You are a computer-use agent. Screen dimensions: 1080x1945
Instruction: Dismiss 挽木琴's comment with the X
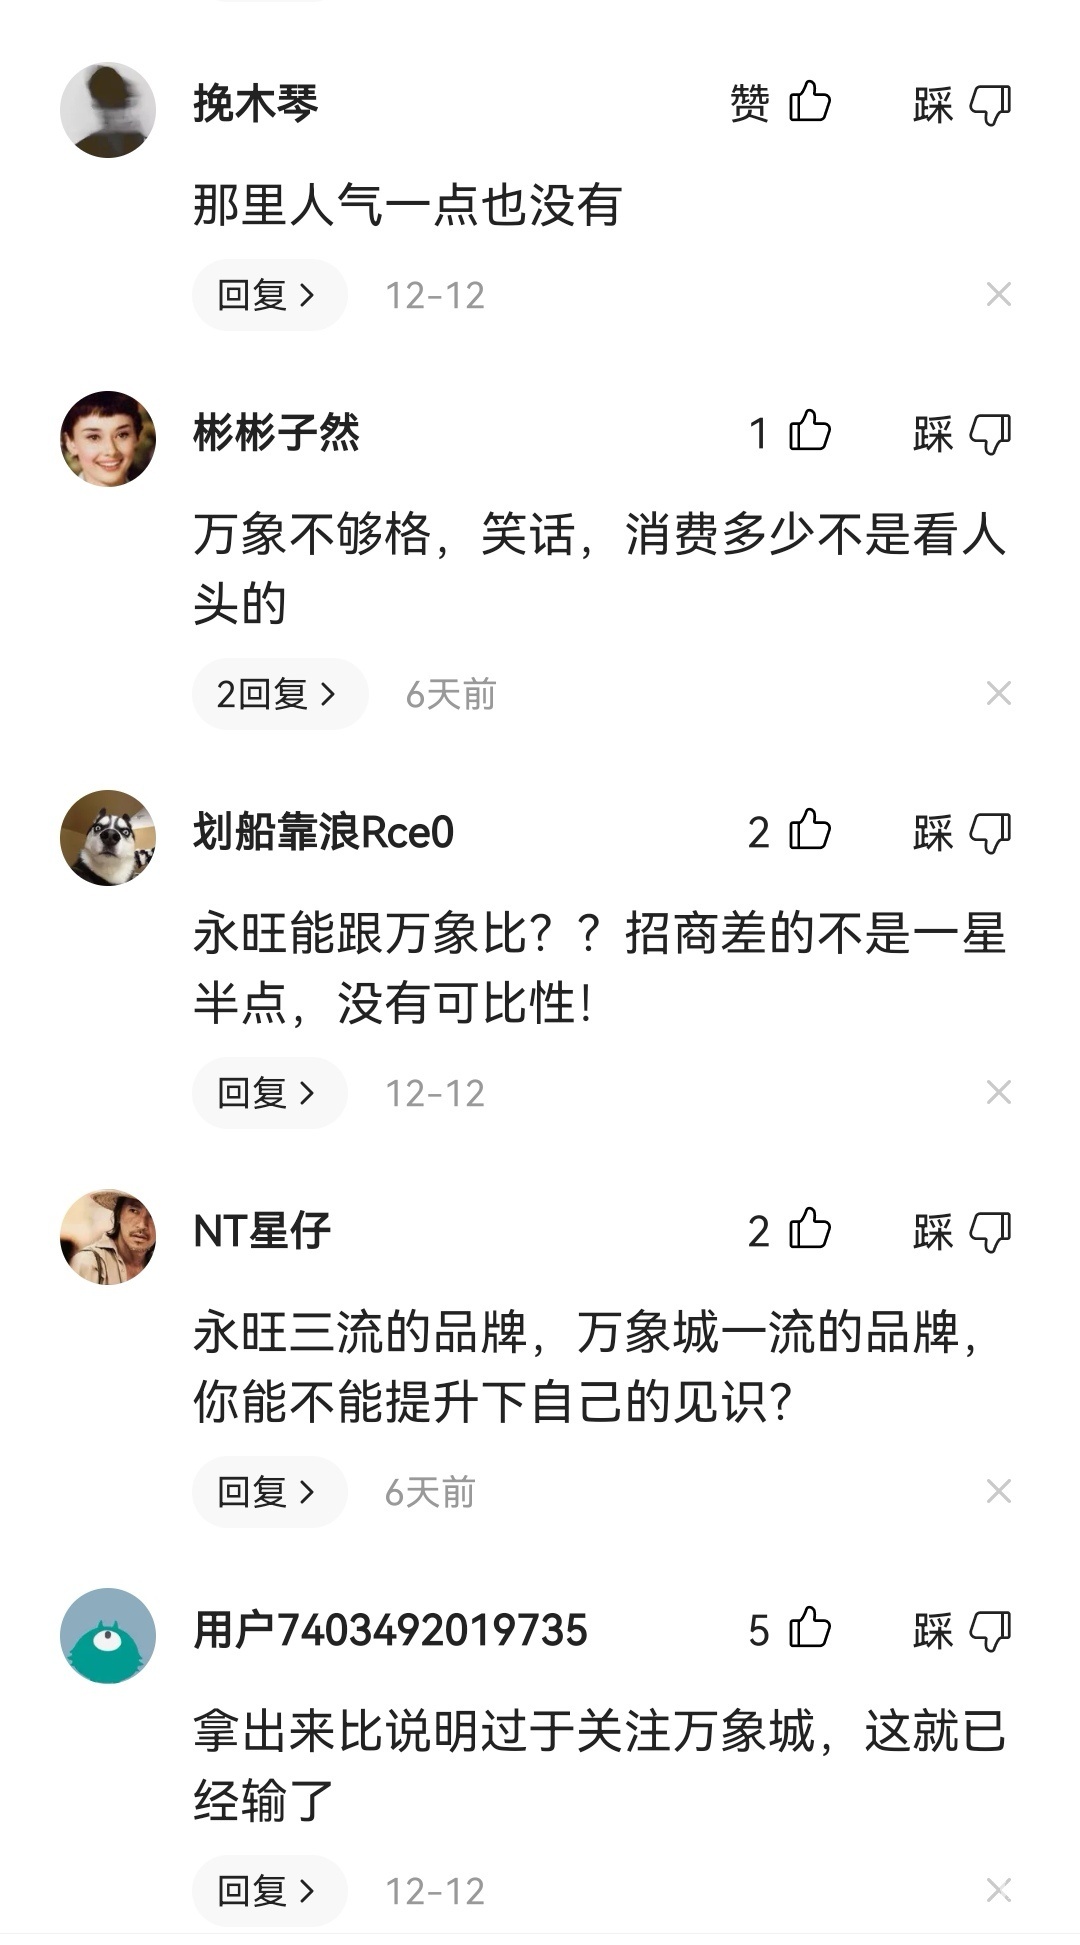coord(998,295)
